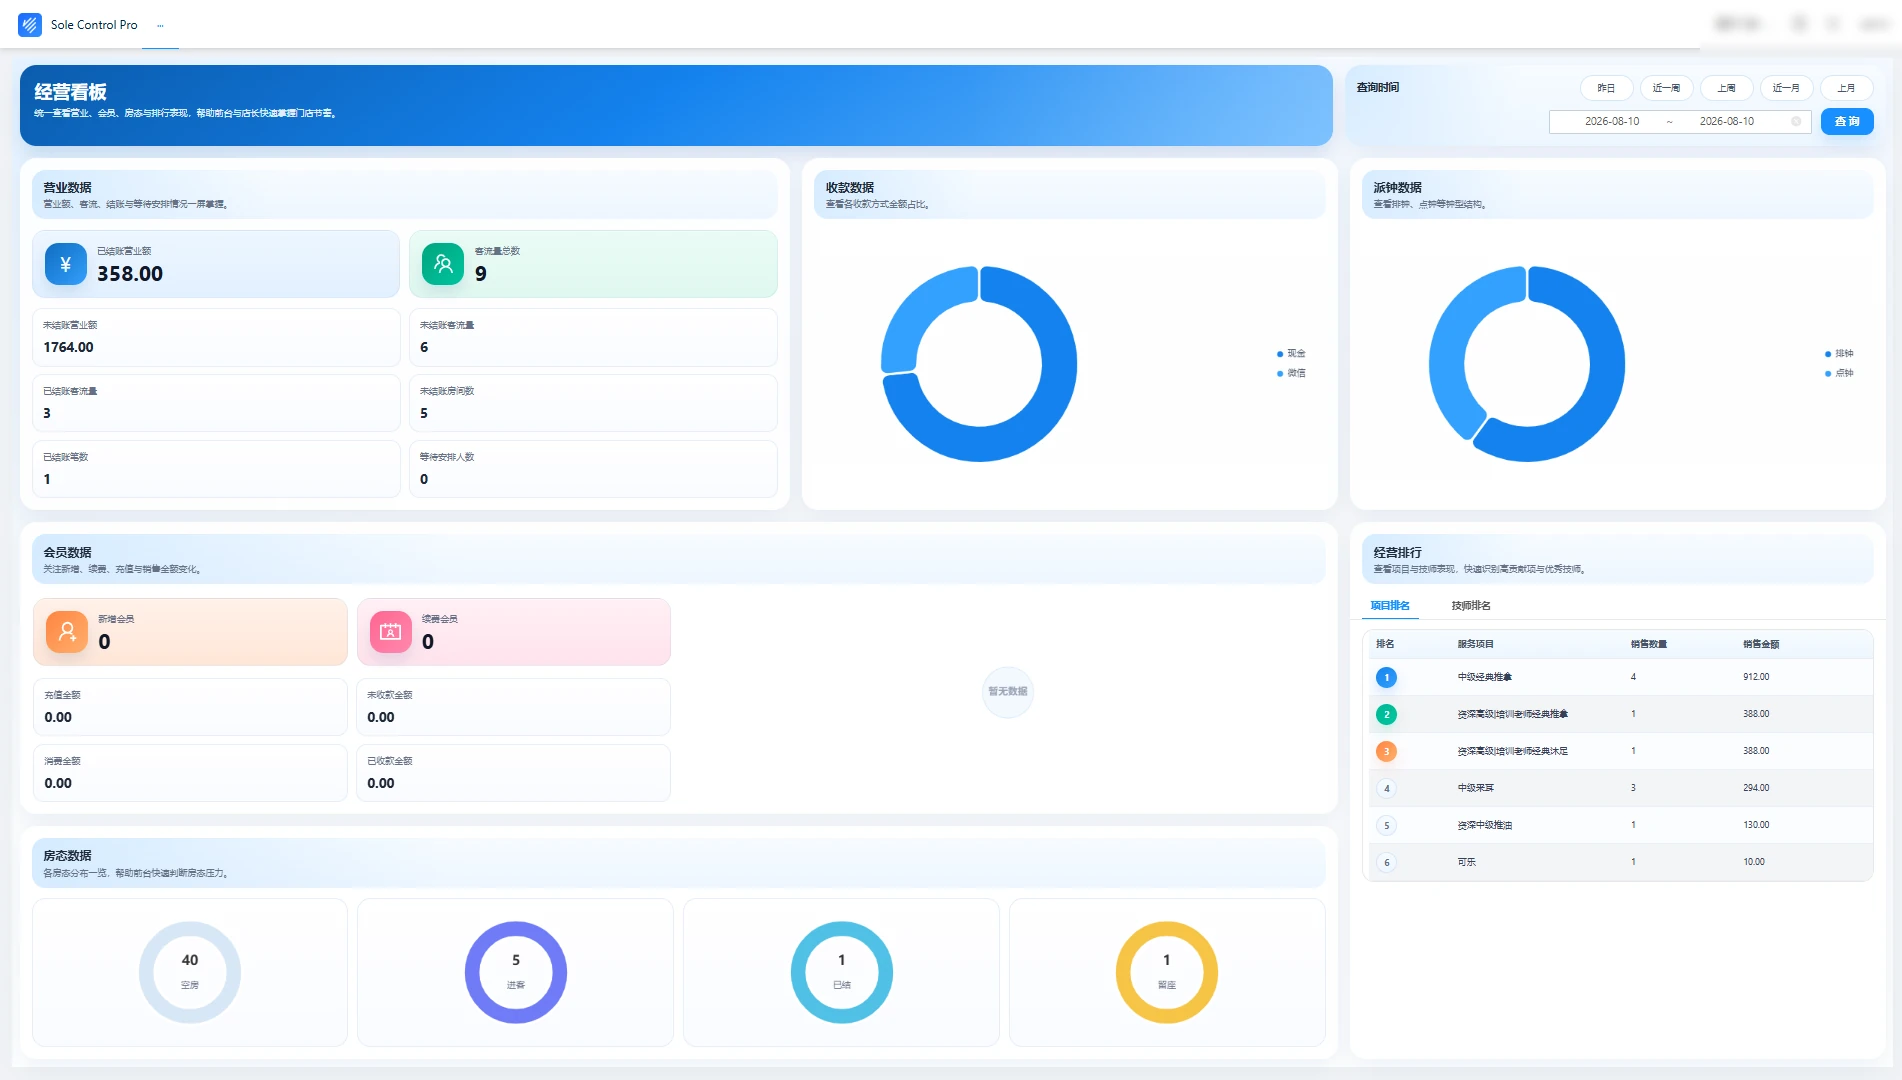Click the 可乐 service item
This screenshot has width=1902, height=1080.
pyautogui.click(x=1467, y=863)
